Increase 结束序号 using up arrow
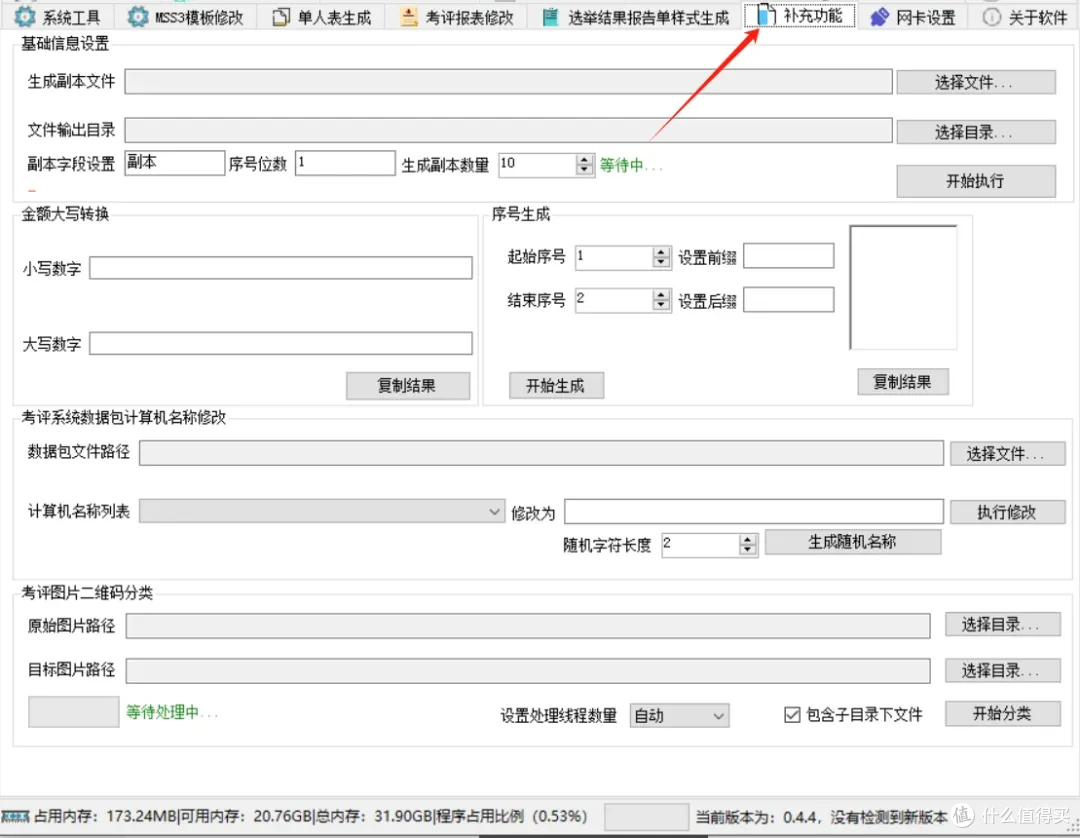Viewport: 1080px width, 838px height. click(661, 294)
